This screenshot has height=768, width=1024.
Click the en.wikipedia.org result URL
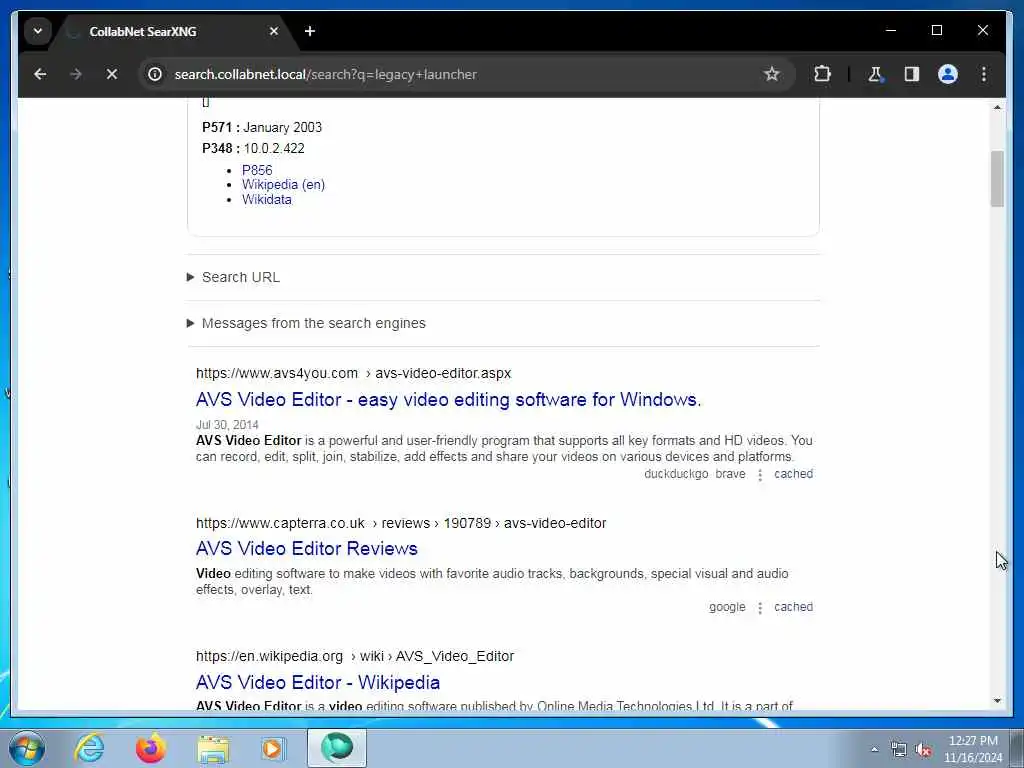(355, 656)
